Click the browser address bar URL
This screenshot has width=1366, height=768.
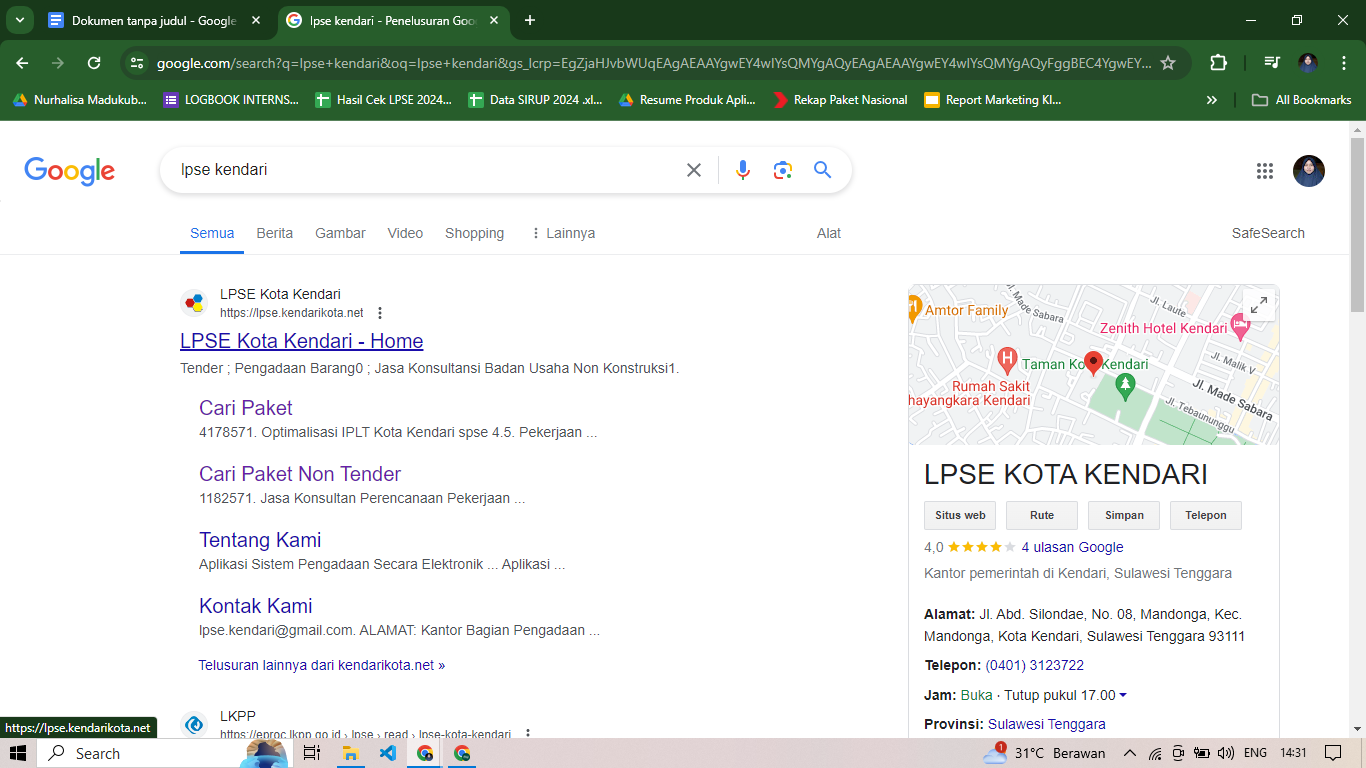click(x=654, y=63)
